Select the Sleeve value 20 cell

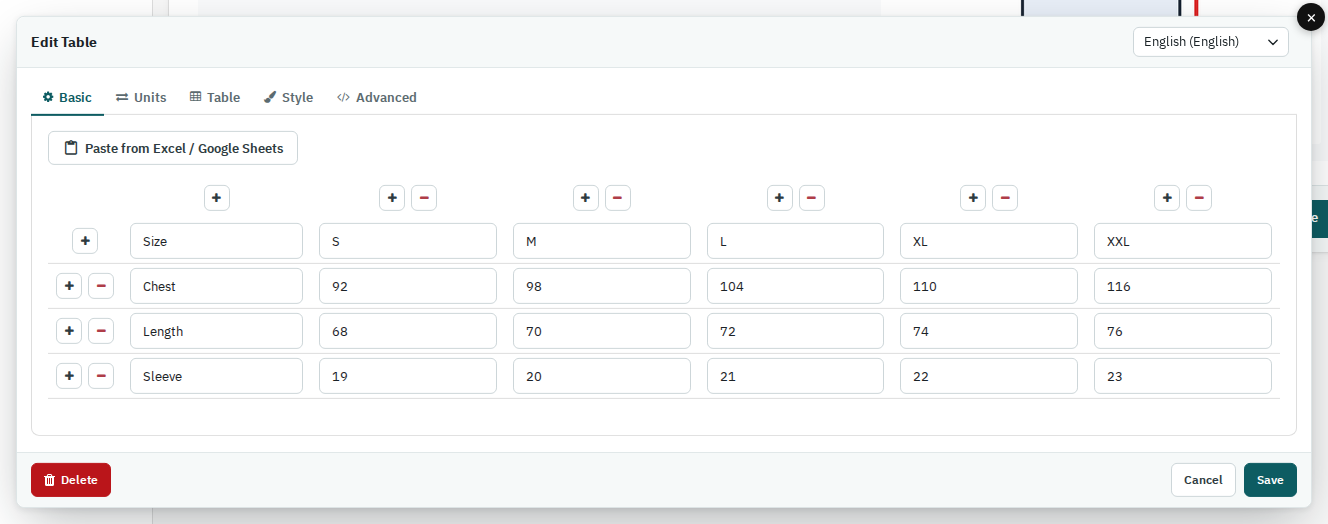[602, 376]
